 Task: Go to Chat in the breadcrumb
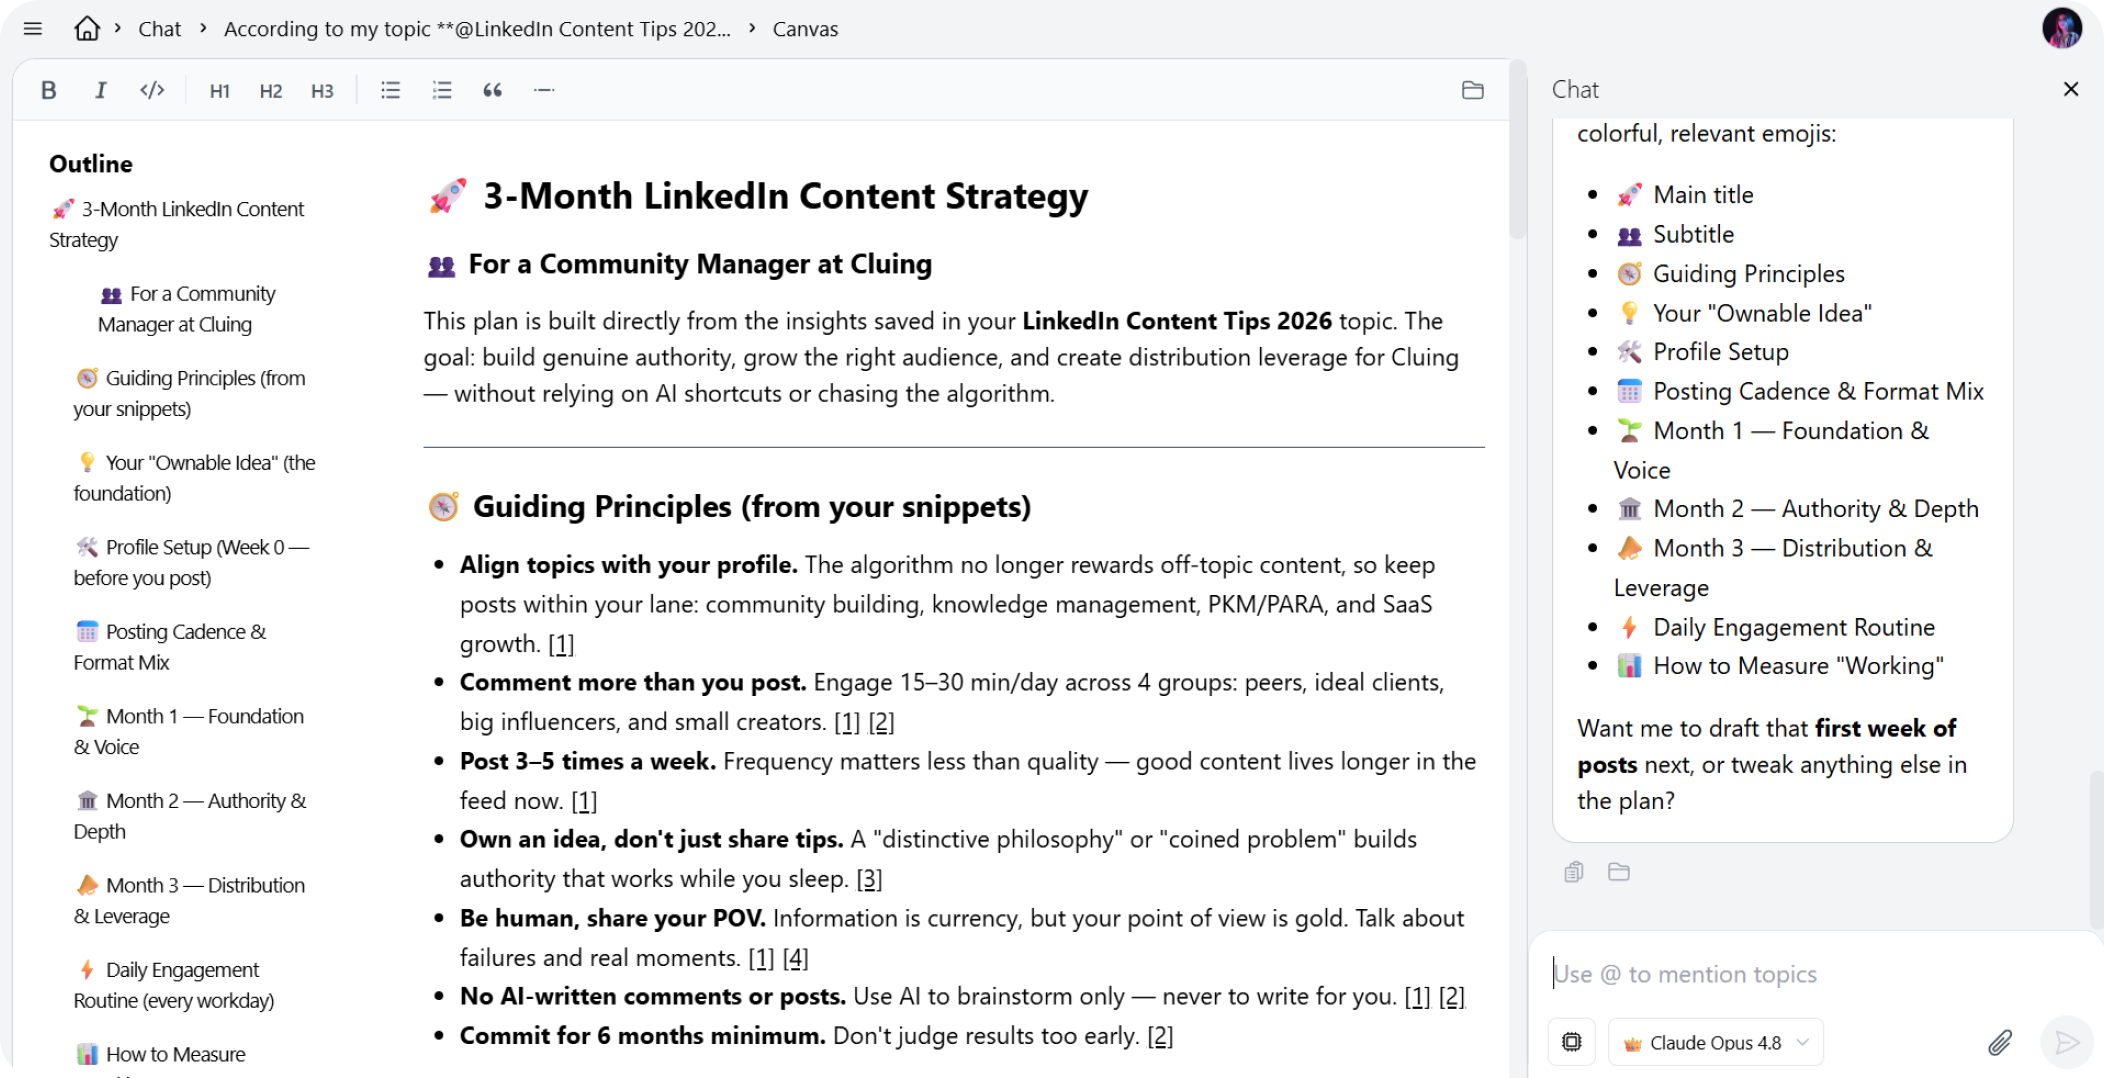pos(160,29)
